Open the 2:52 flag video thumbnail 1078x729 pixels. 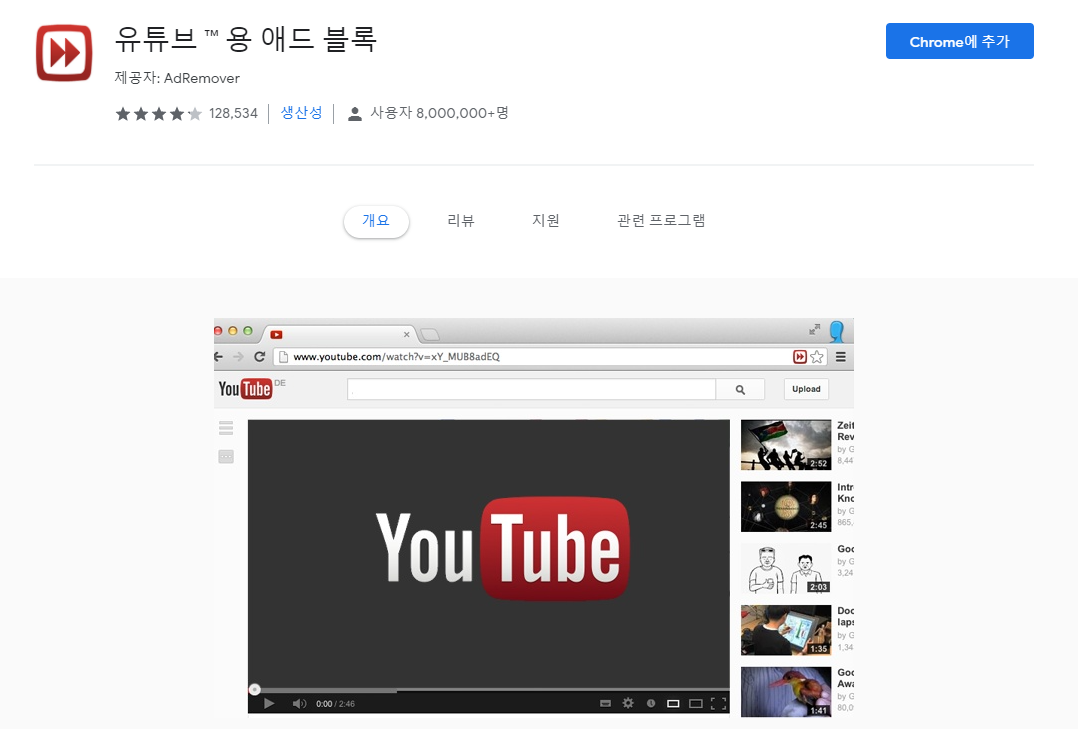click(786, 445)
